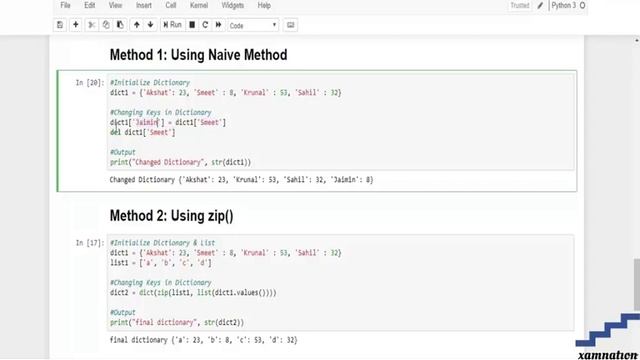Screen dimensions: 640x360
Task: Click the pencil edit mode icon
Action: pos(540,5)
